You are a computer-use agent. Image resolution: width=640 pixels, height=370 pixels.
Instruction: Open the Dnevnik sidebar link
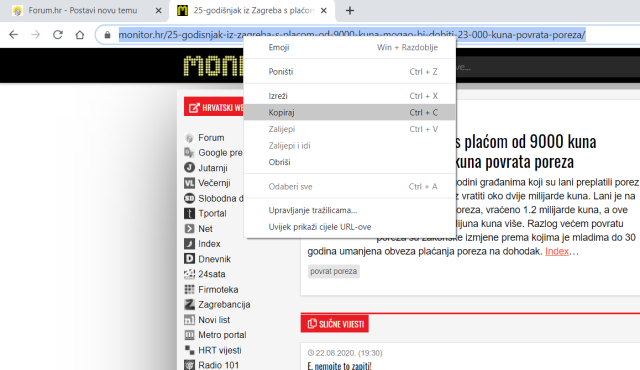point(214,259)
